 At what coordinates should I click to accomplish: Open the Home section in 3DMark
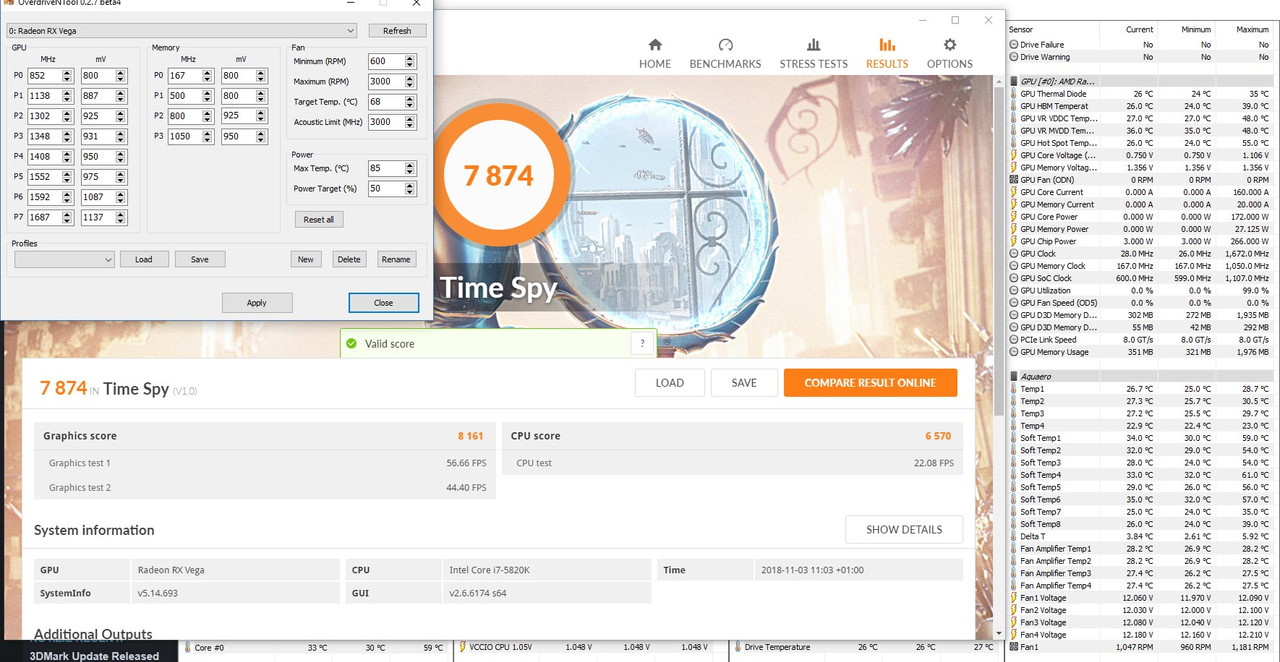pyautogui.click(x=655, y=54)
